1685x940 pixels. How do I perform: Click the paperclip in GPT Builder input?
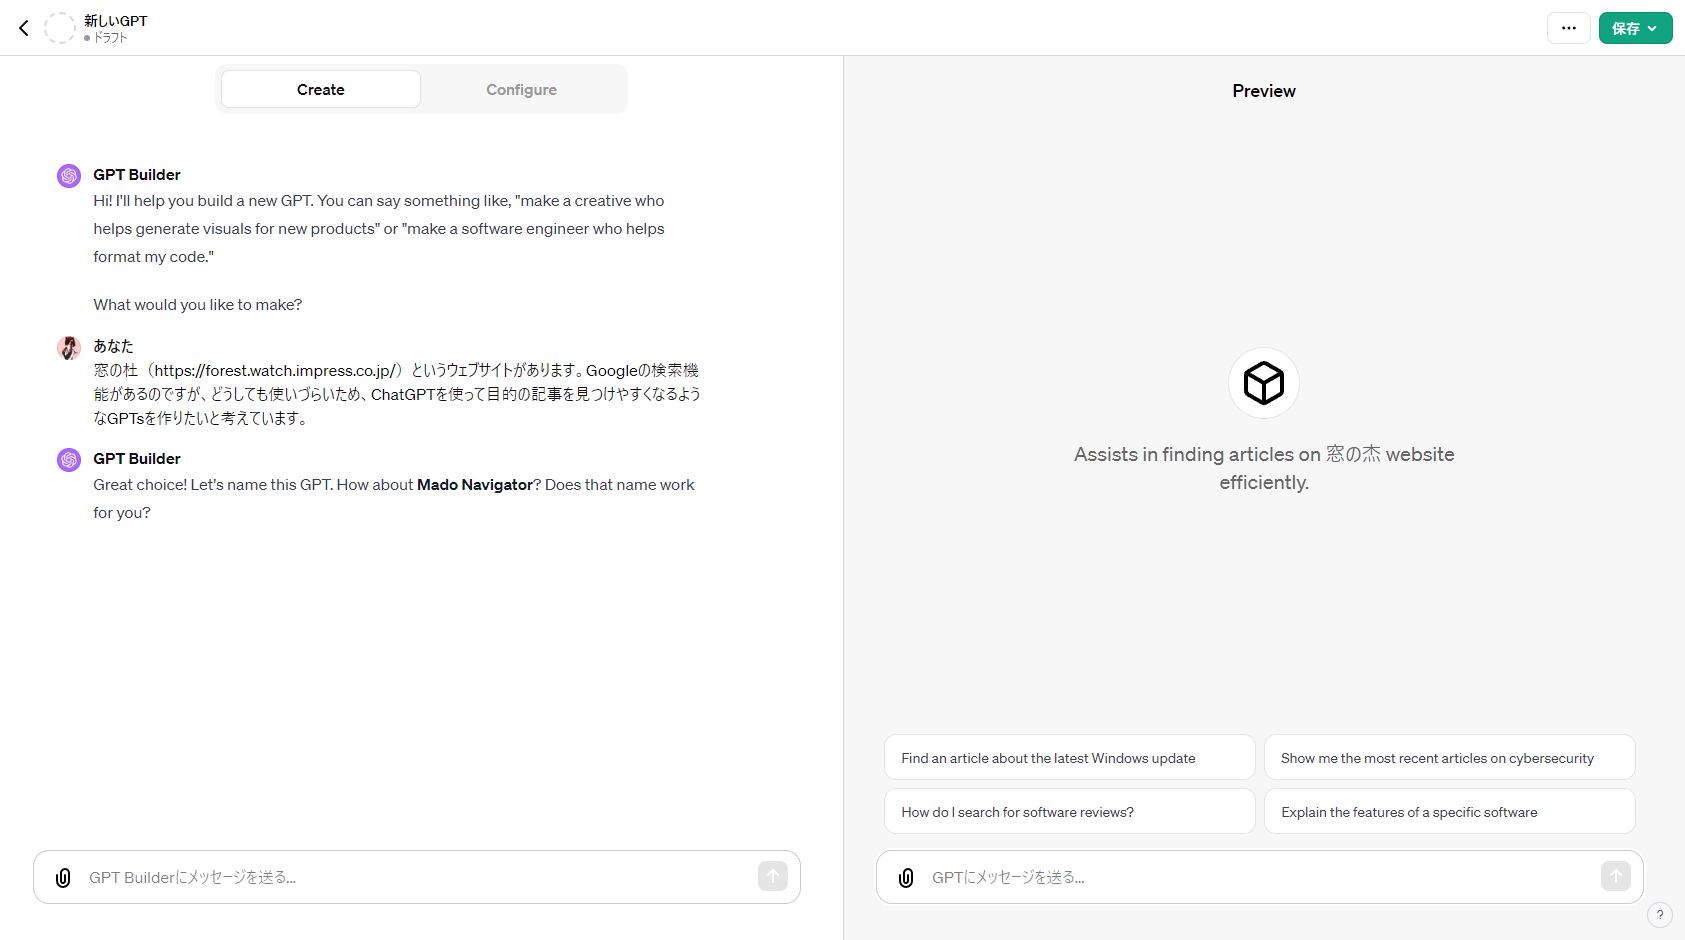(63, 877)
